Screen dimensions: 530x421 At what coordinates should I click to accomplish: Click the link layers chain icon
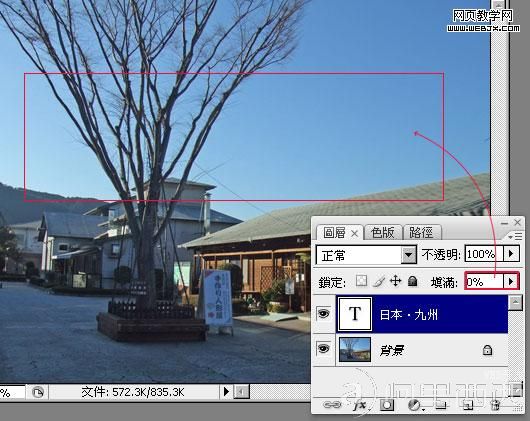[332, 404]
